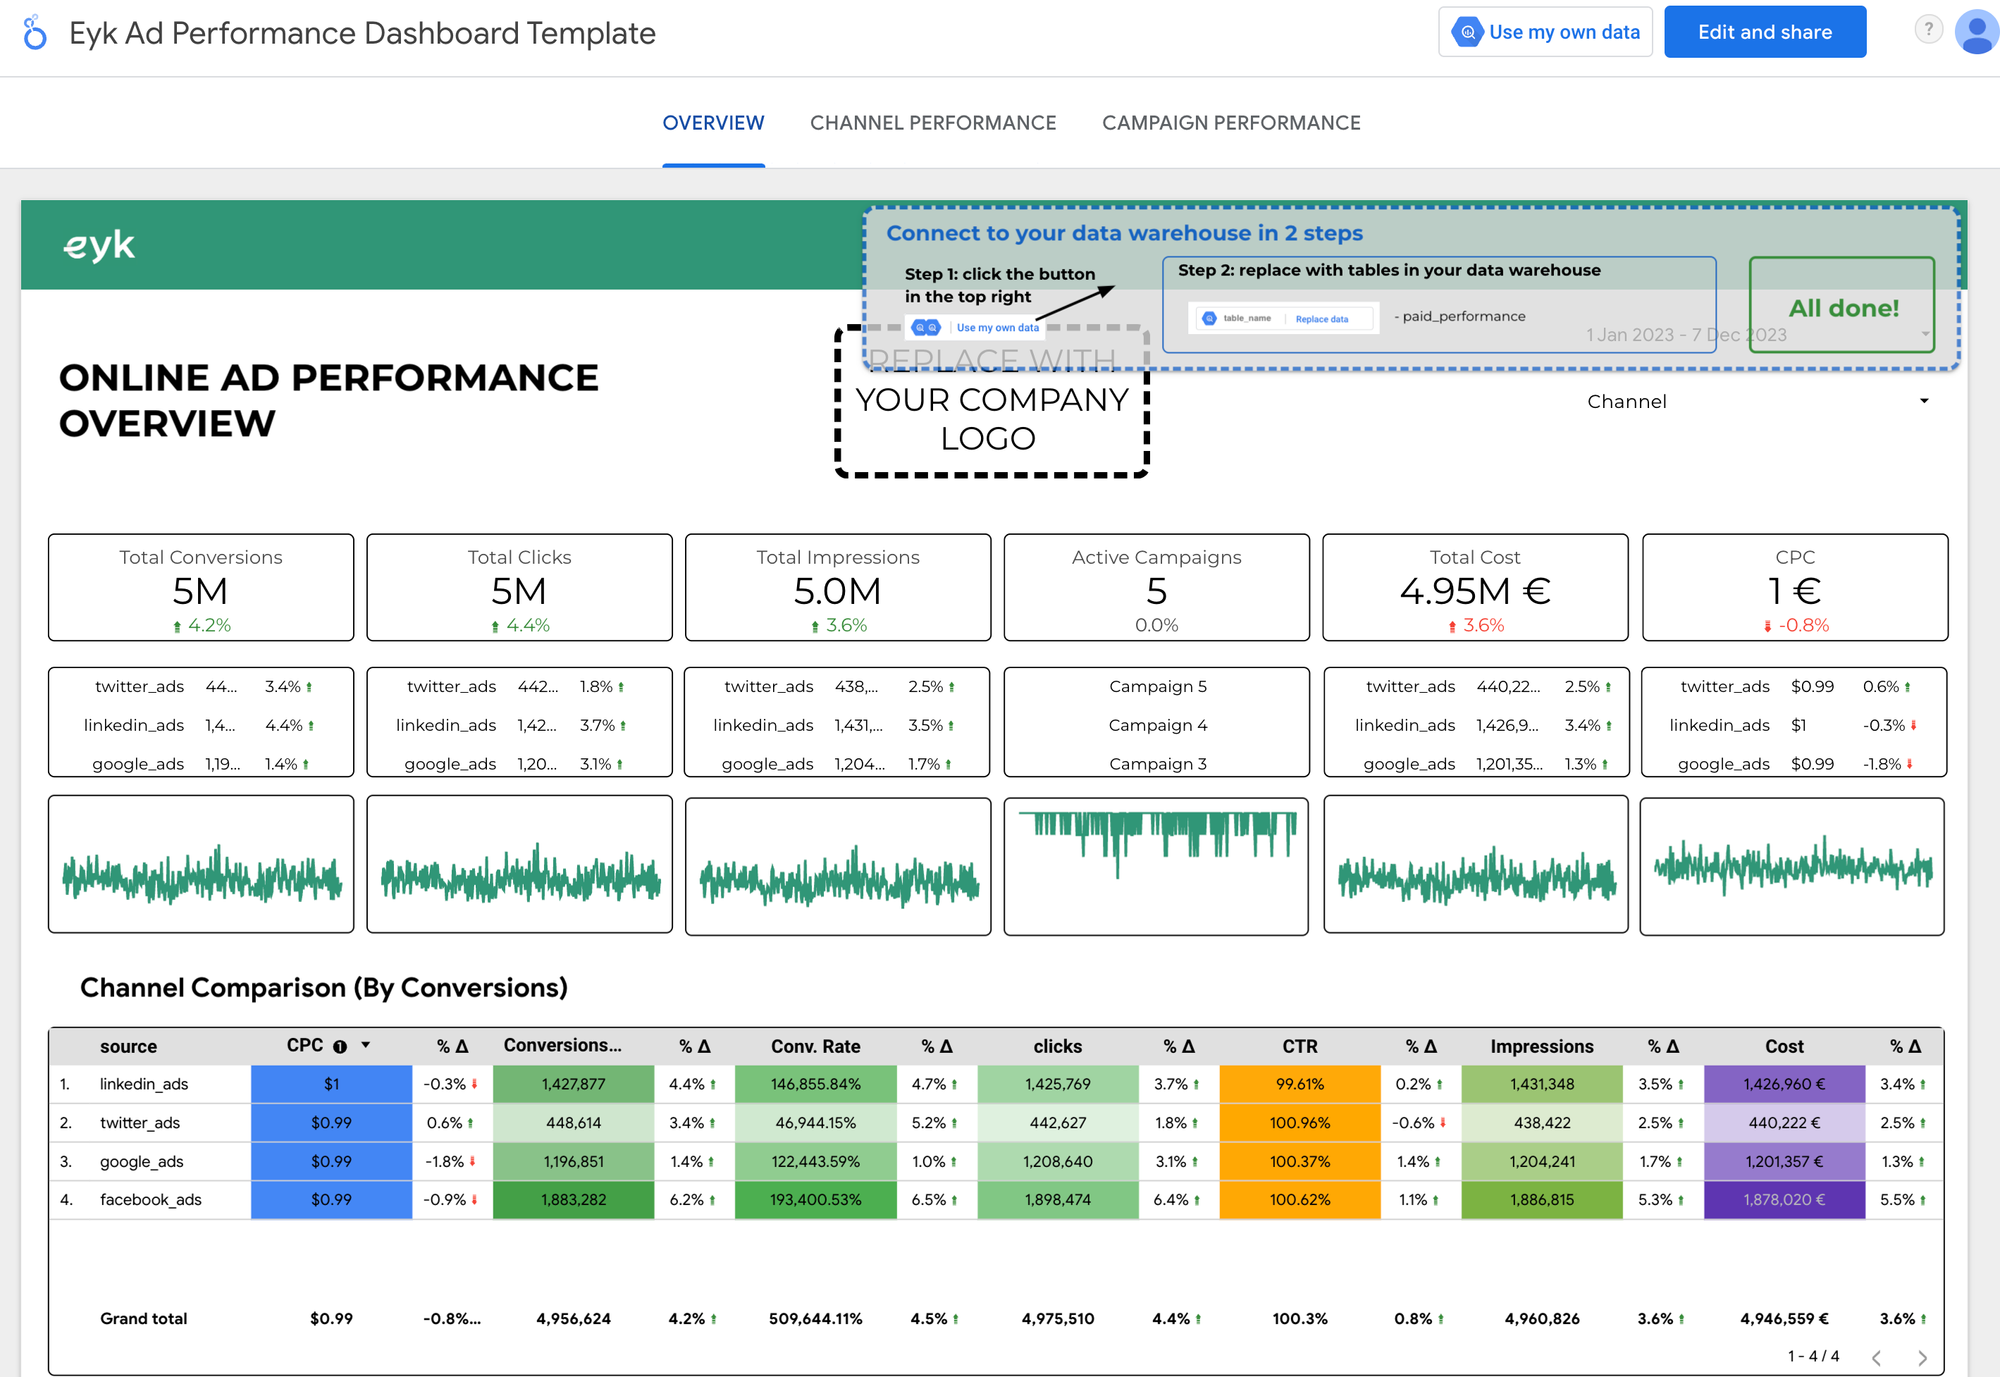Click the Edit and share button
This screenshot has width=2000, height=1377.
point(1765,32)
